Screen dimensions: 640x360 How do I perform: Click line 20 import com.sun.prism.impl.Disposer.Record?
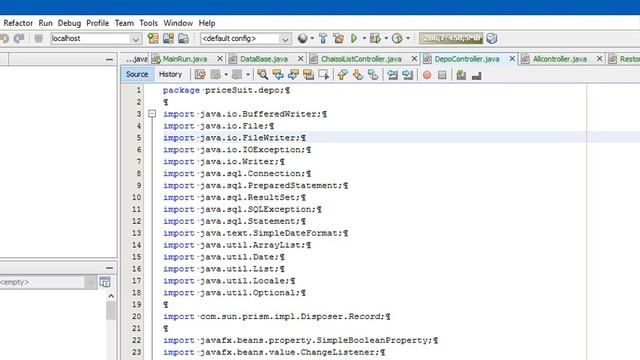pyautogui.click(x=277, y=316)
